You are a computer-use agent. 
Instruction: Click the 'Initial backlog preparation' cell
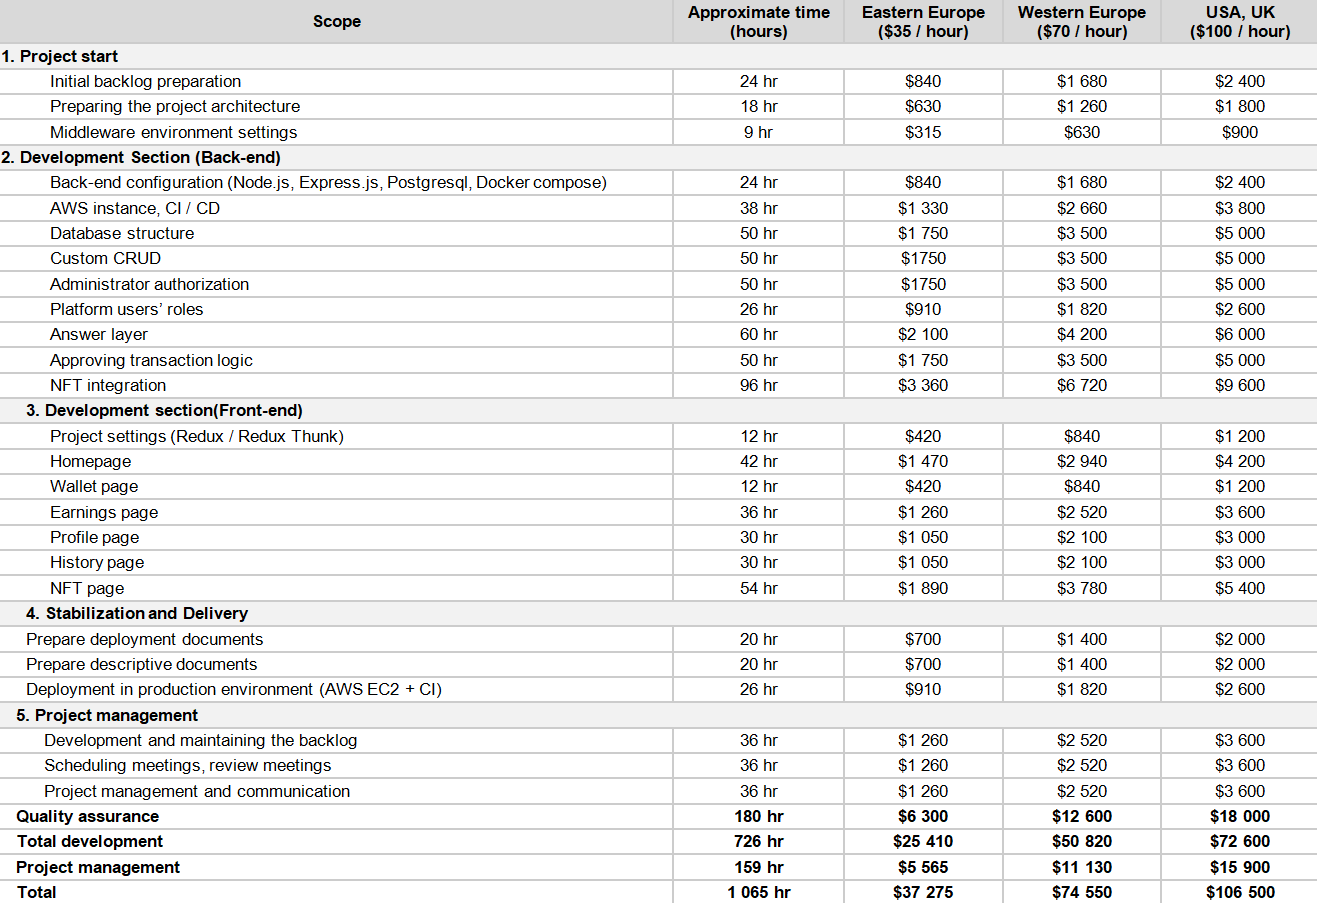[145, 81]
